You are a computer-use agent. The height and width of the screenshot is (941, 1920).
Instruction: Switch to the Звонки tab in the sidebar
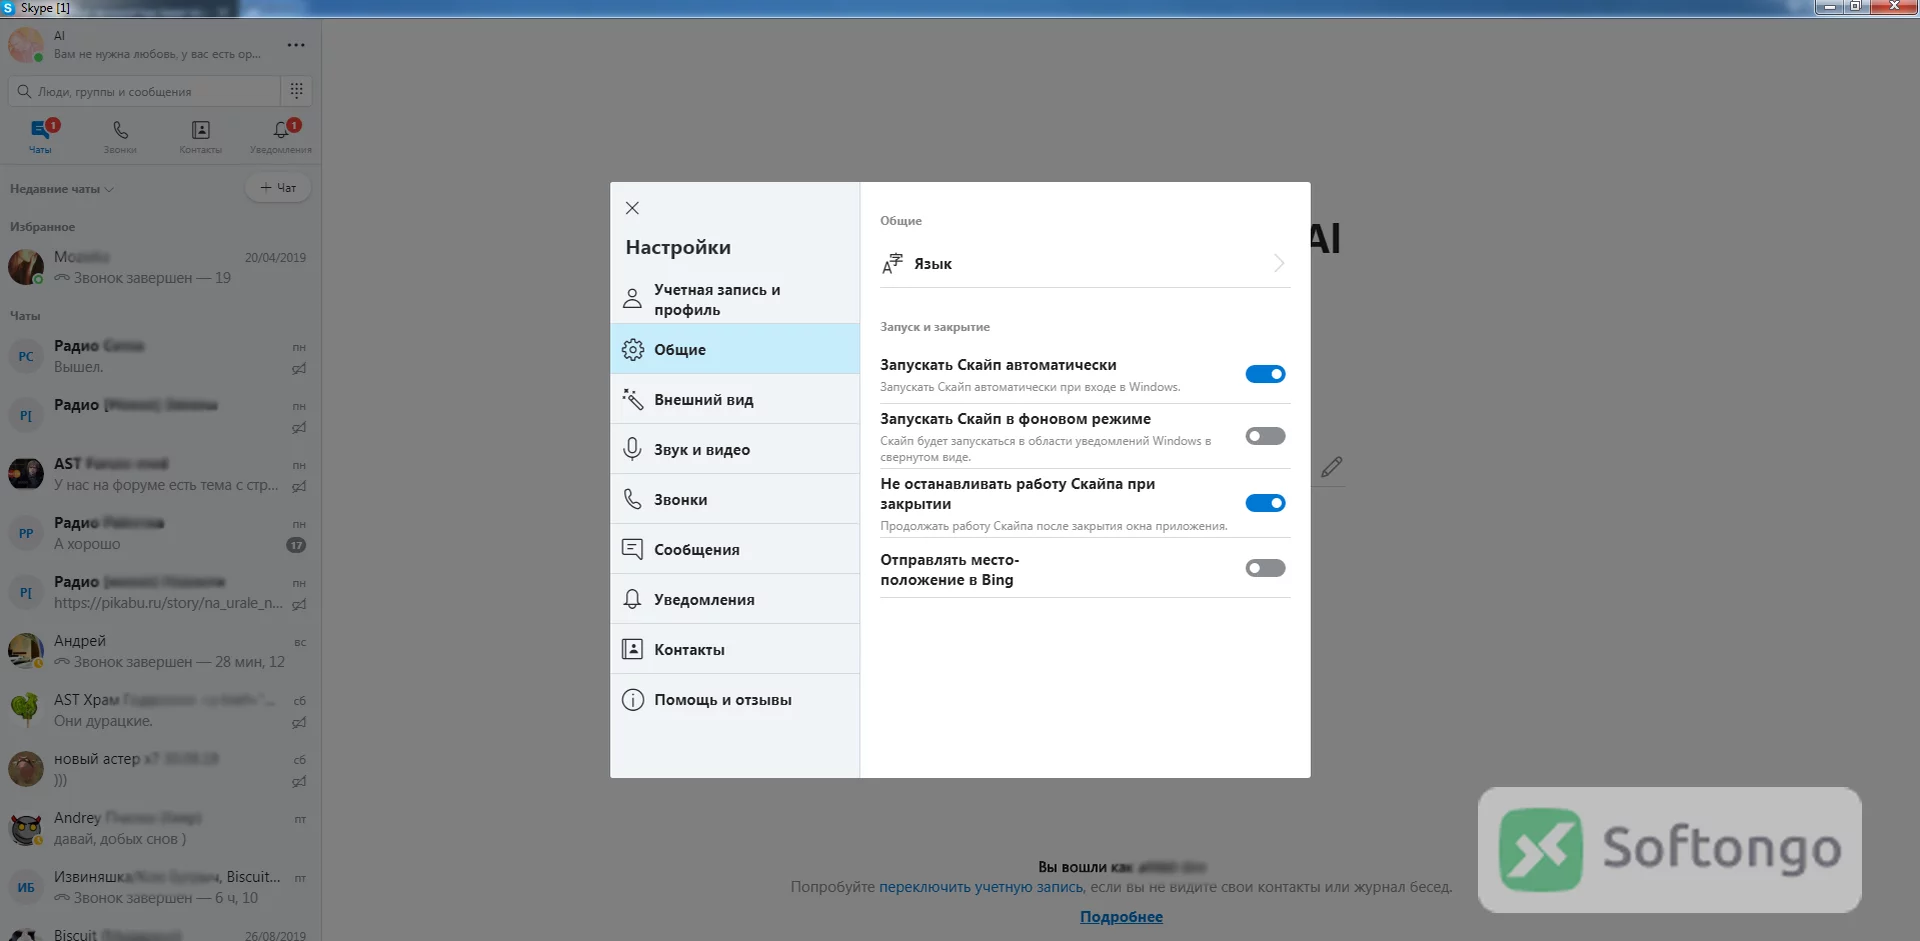pos(120,136)
